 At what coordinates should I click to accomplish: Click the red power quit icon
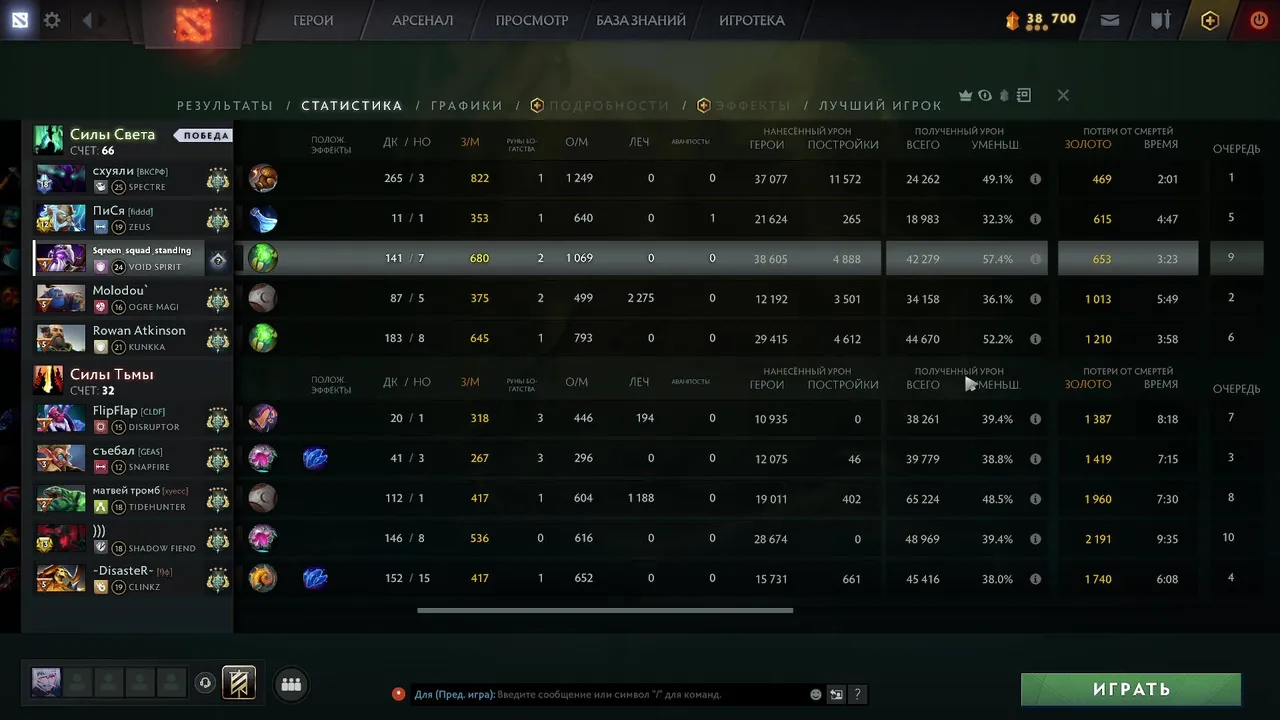(x=1259, y=20)
